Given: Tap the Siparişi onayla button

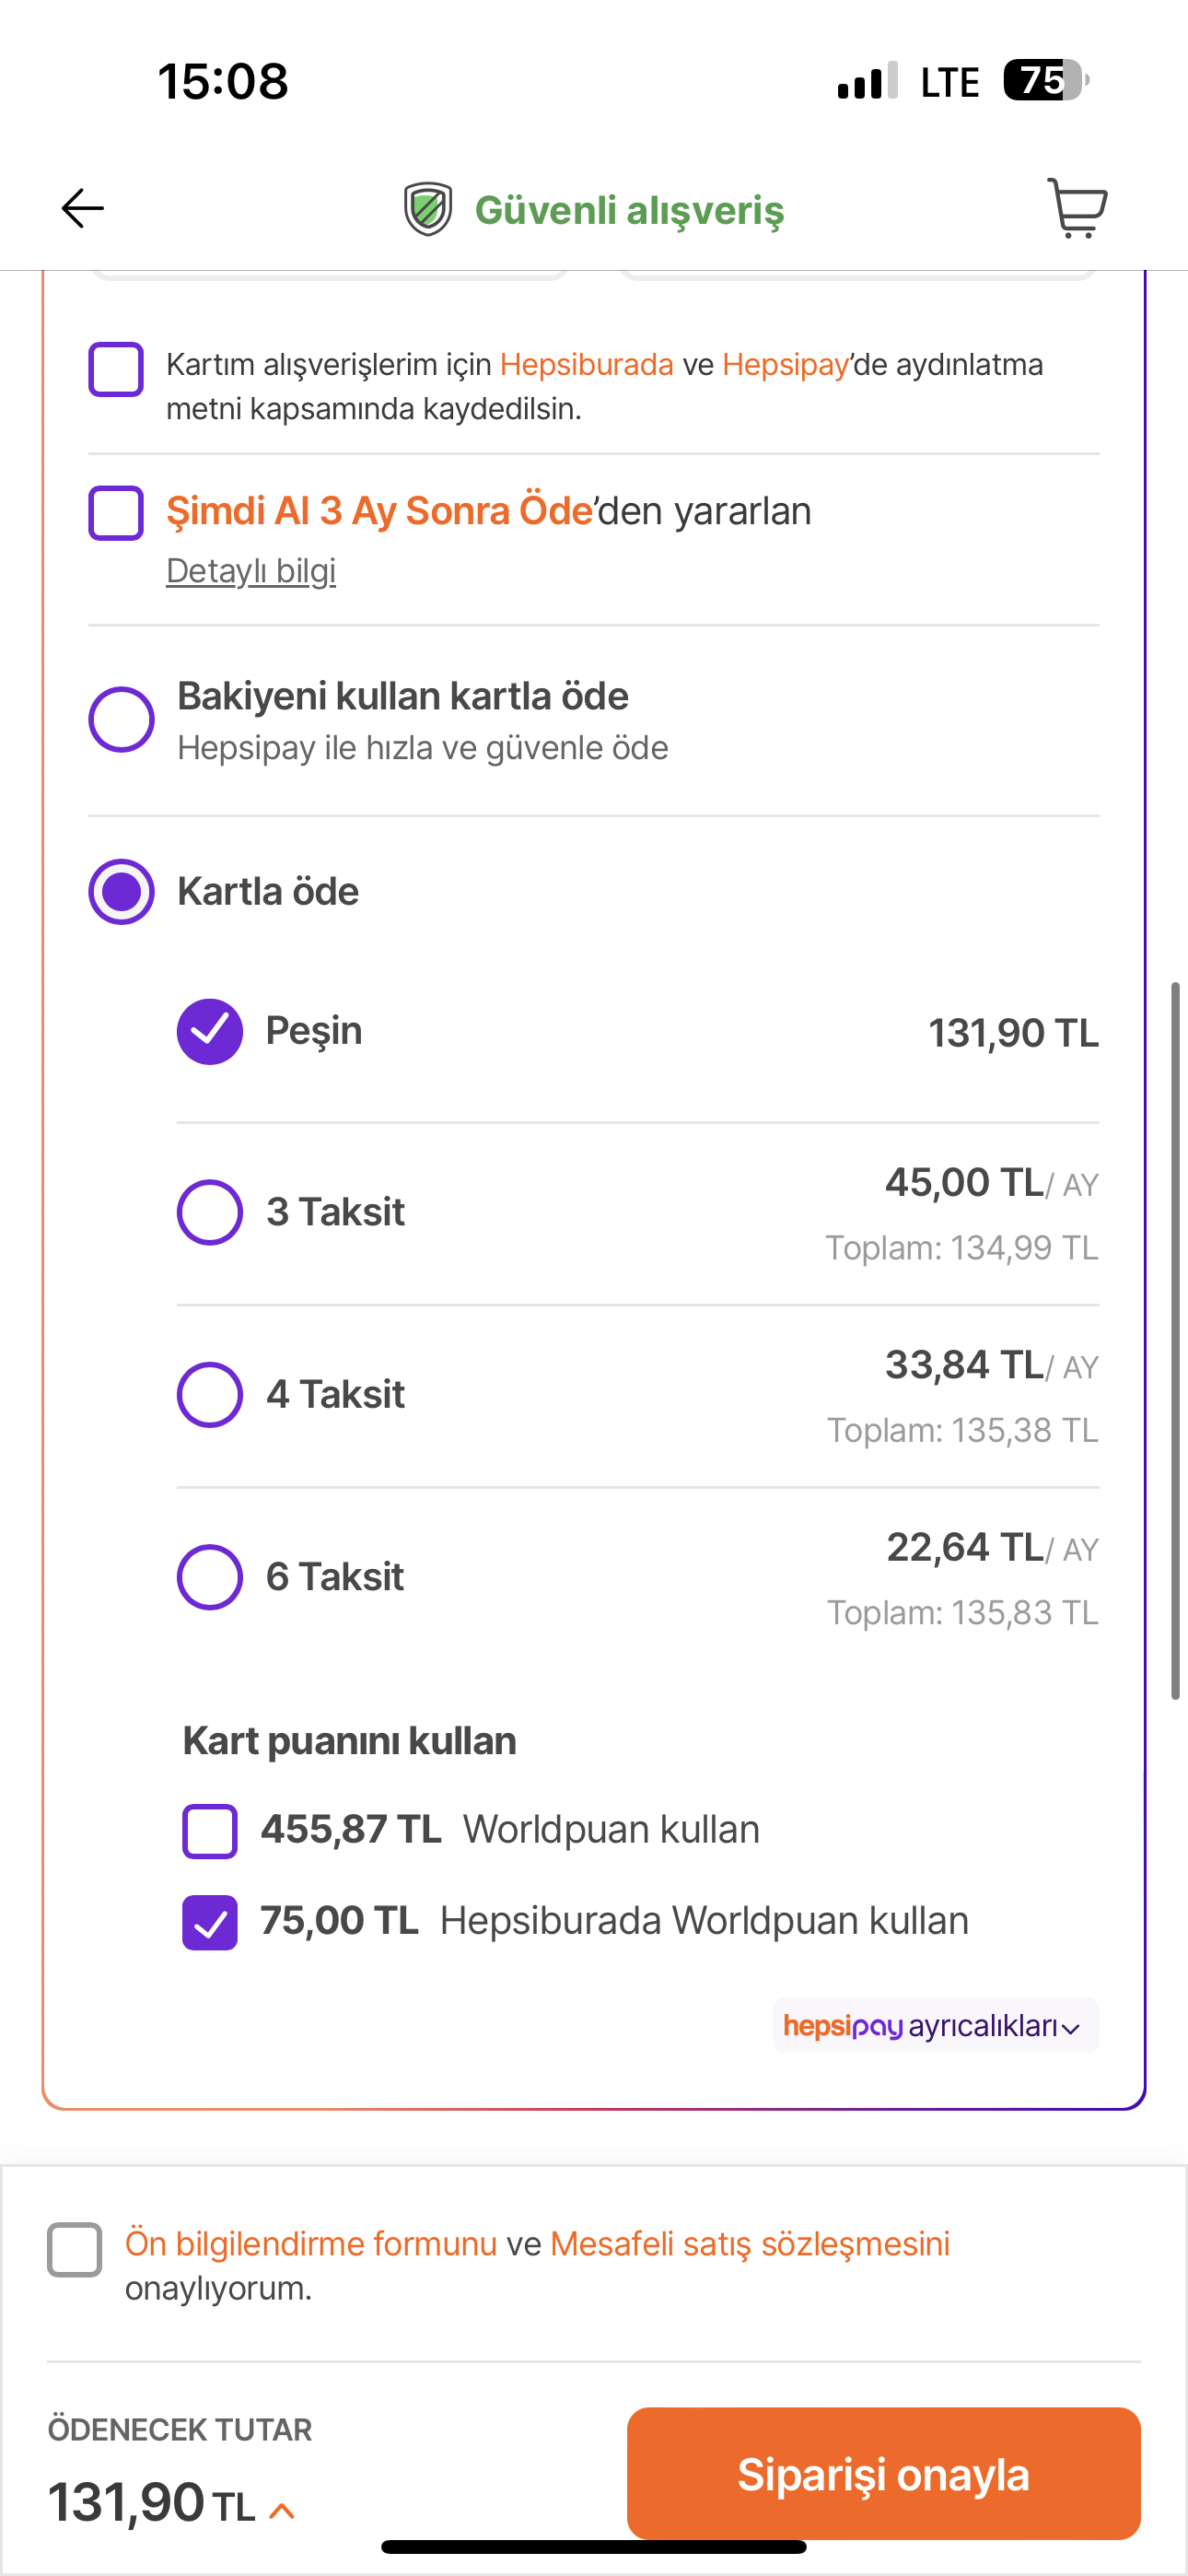Looking at the screenshot, I should 883,2473.
